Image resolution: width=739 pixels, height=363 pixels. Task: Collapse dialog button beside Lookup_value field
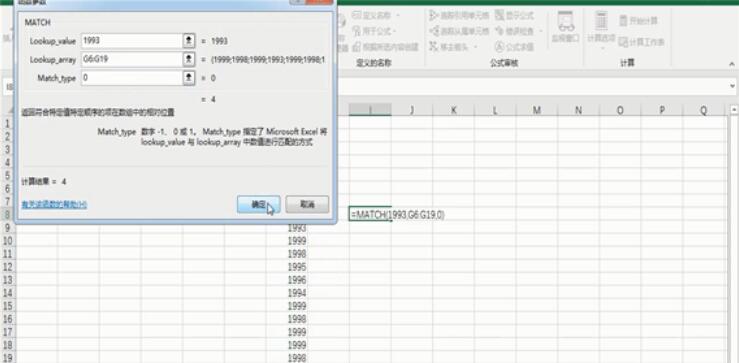pos(189,41)
